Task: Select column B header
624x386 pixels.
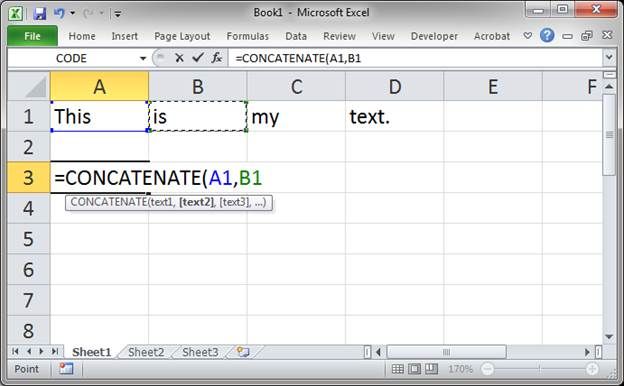Action: coord(198,86)
